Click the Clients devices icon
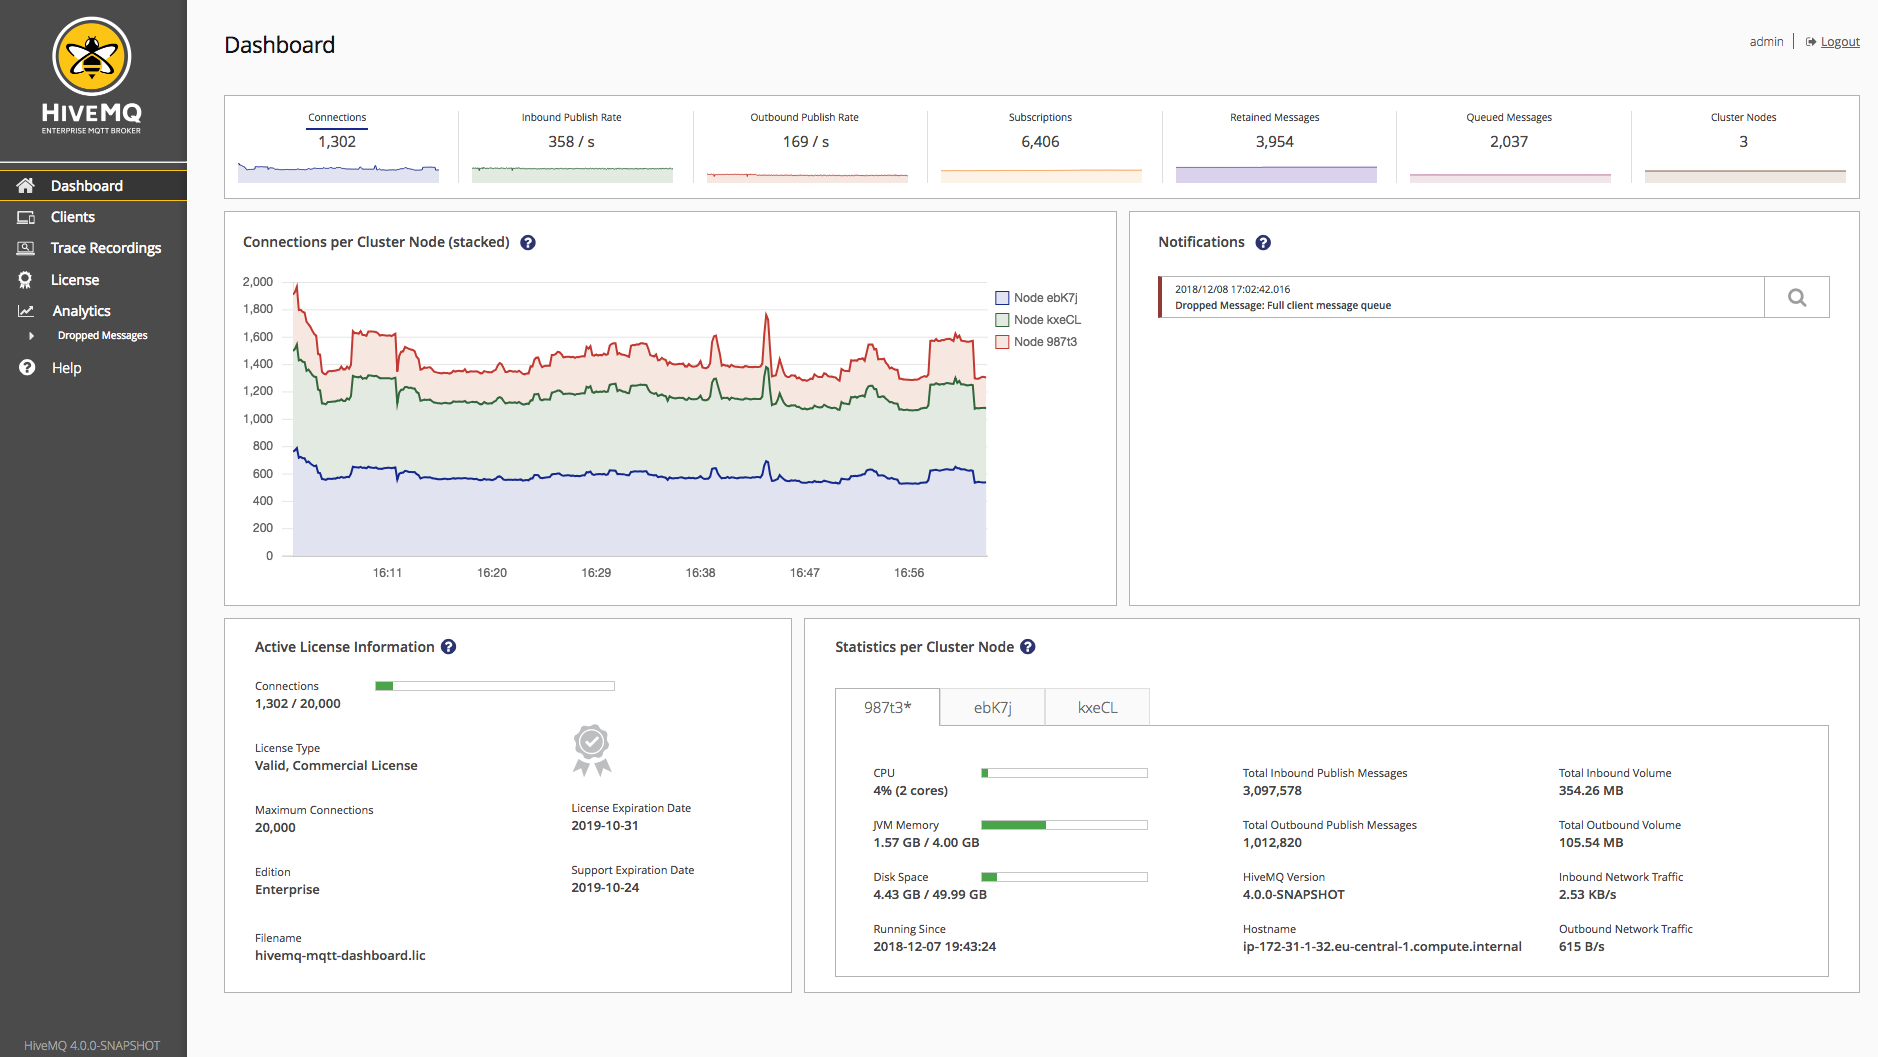This screenshot has height=1057, width=1878. click(x=26, y=217)
